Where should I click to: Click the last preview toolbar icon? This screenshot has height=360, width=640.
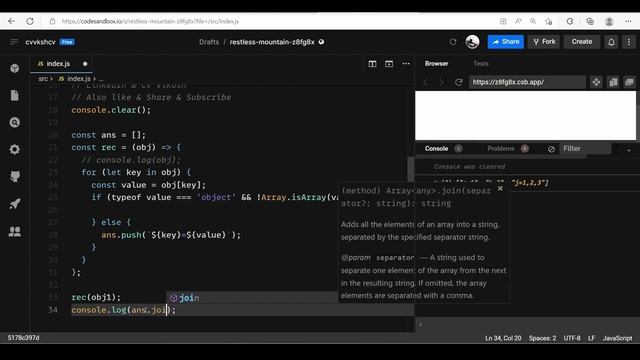[x=629, y=82]
